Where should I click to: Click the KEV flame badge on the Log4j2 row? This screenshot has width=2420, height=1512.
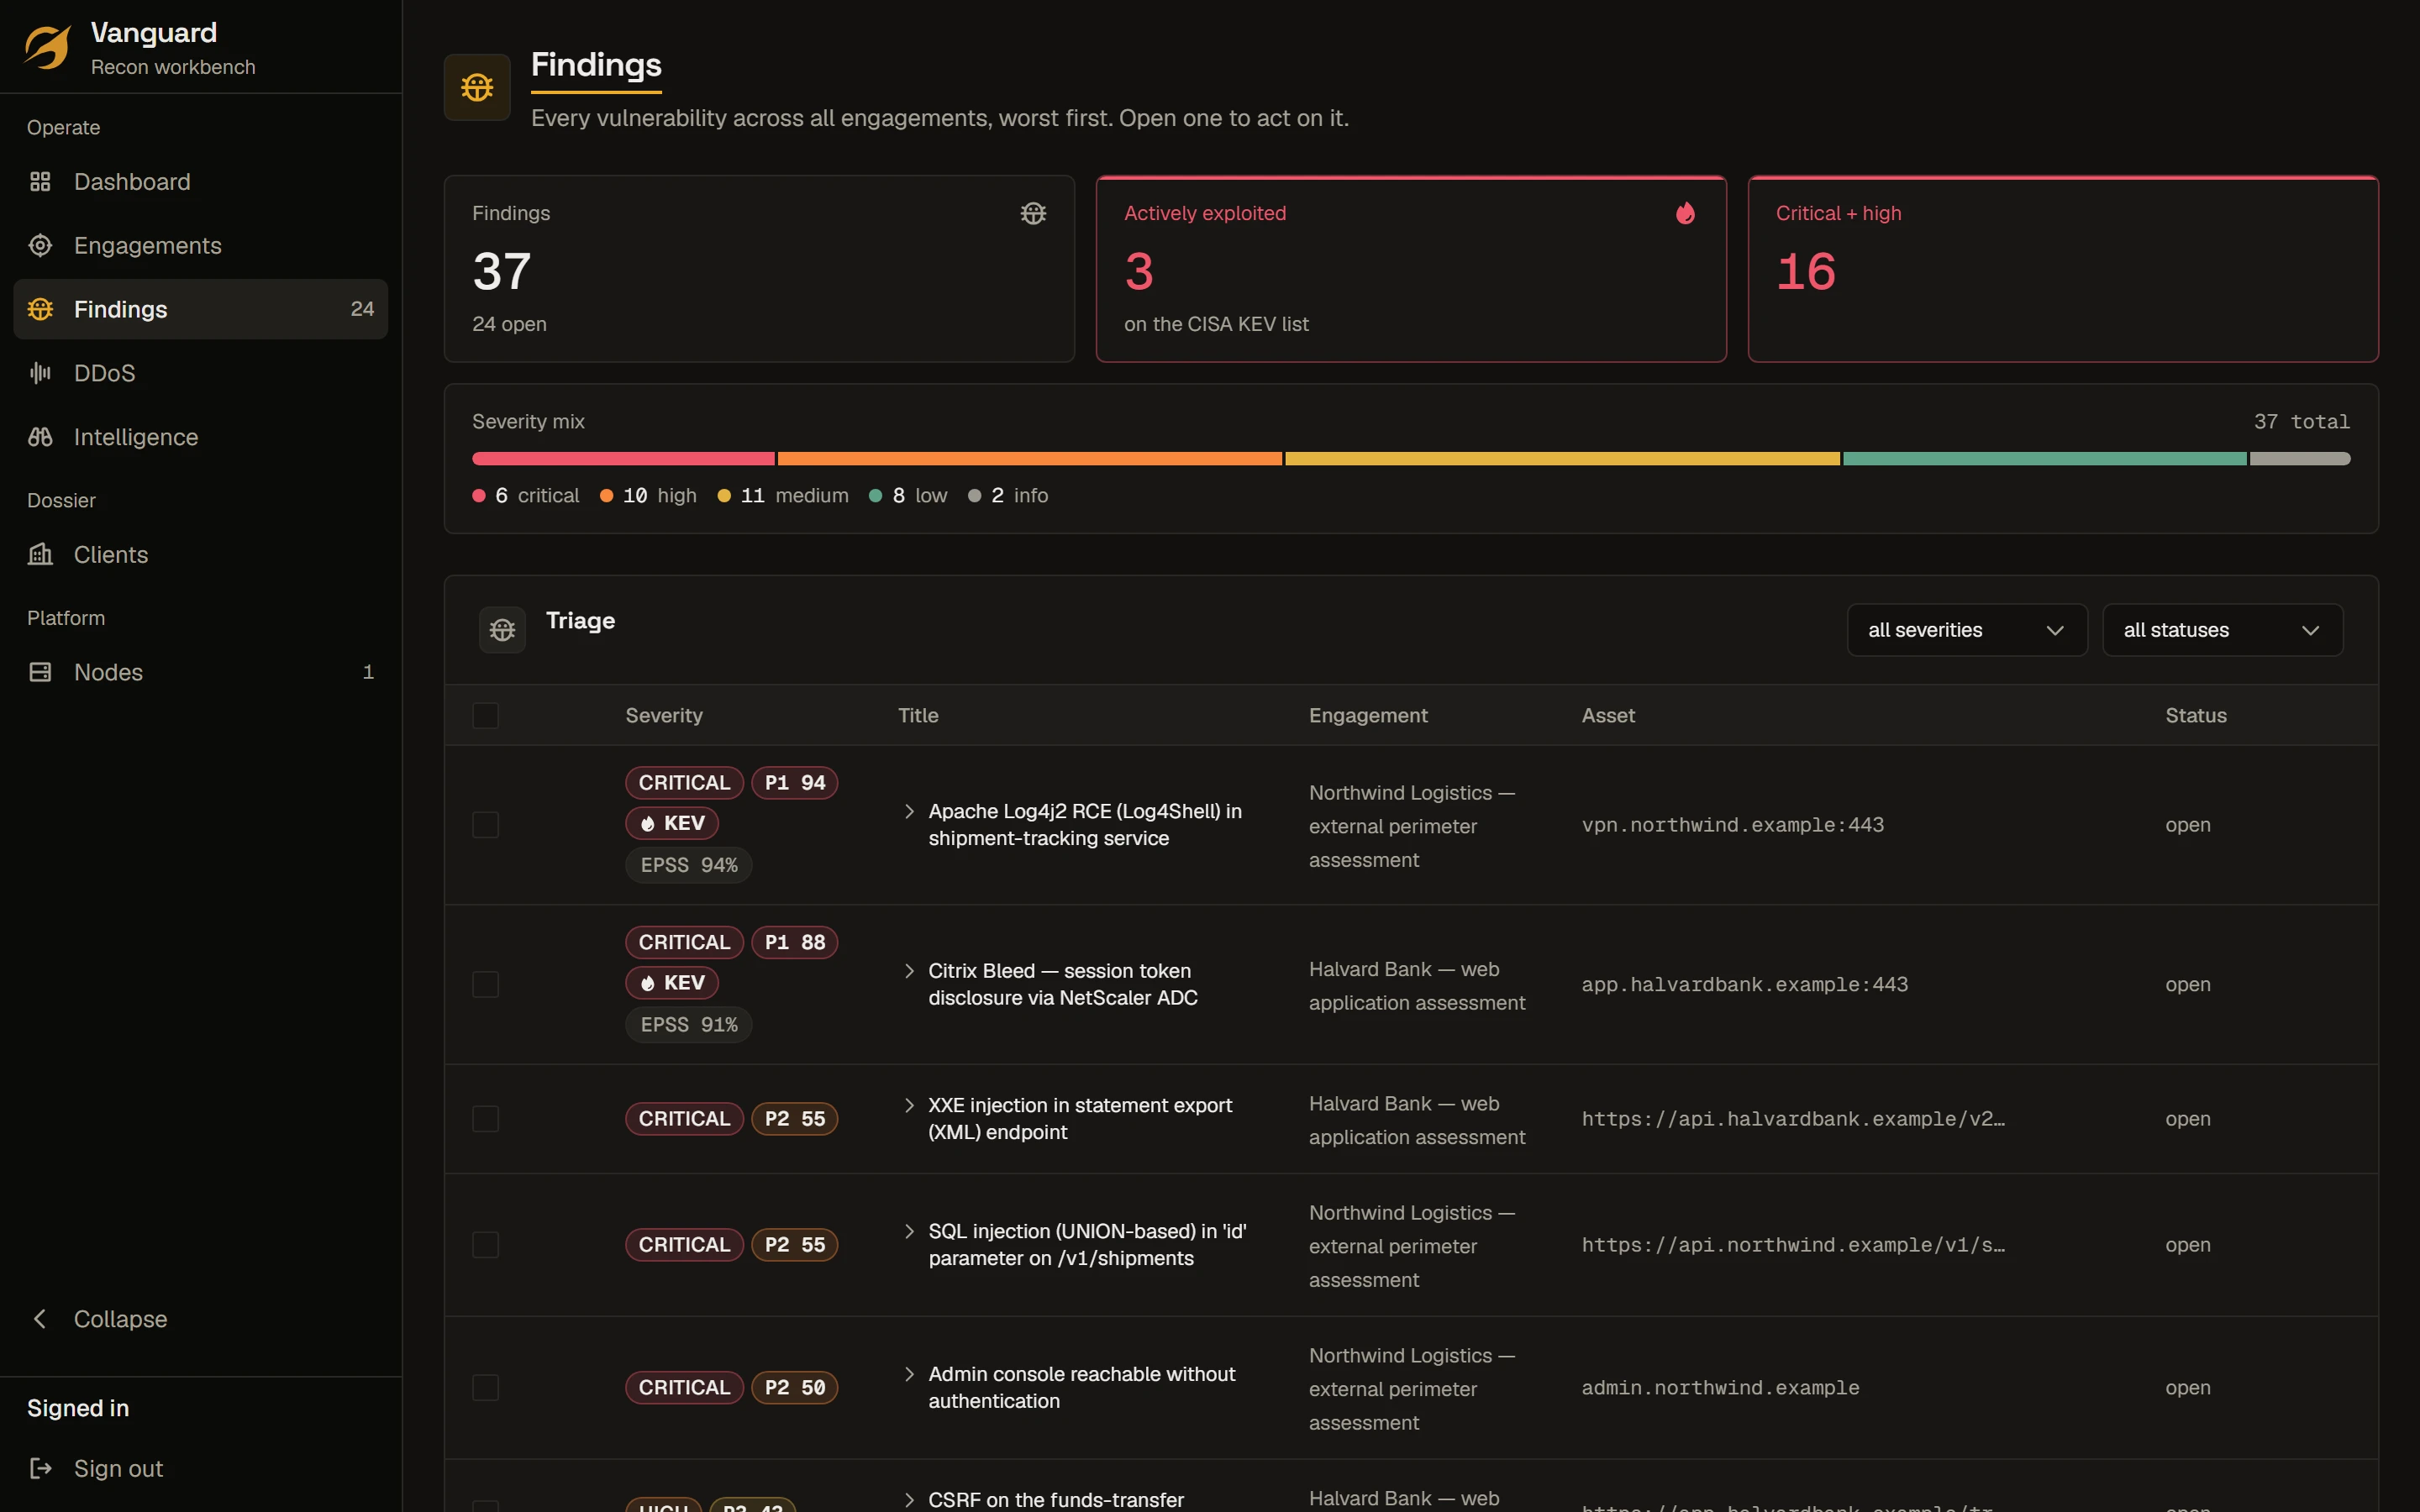click(672, 823)
